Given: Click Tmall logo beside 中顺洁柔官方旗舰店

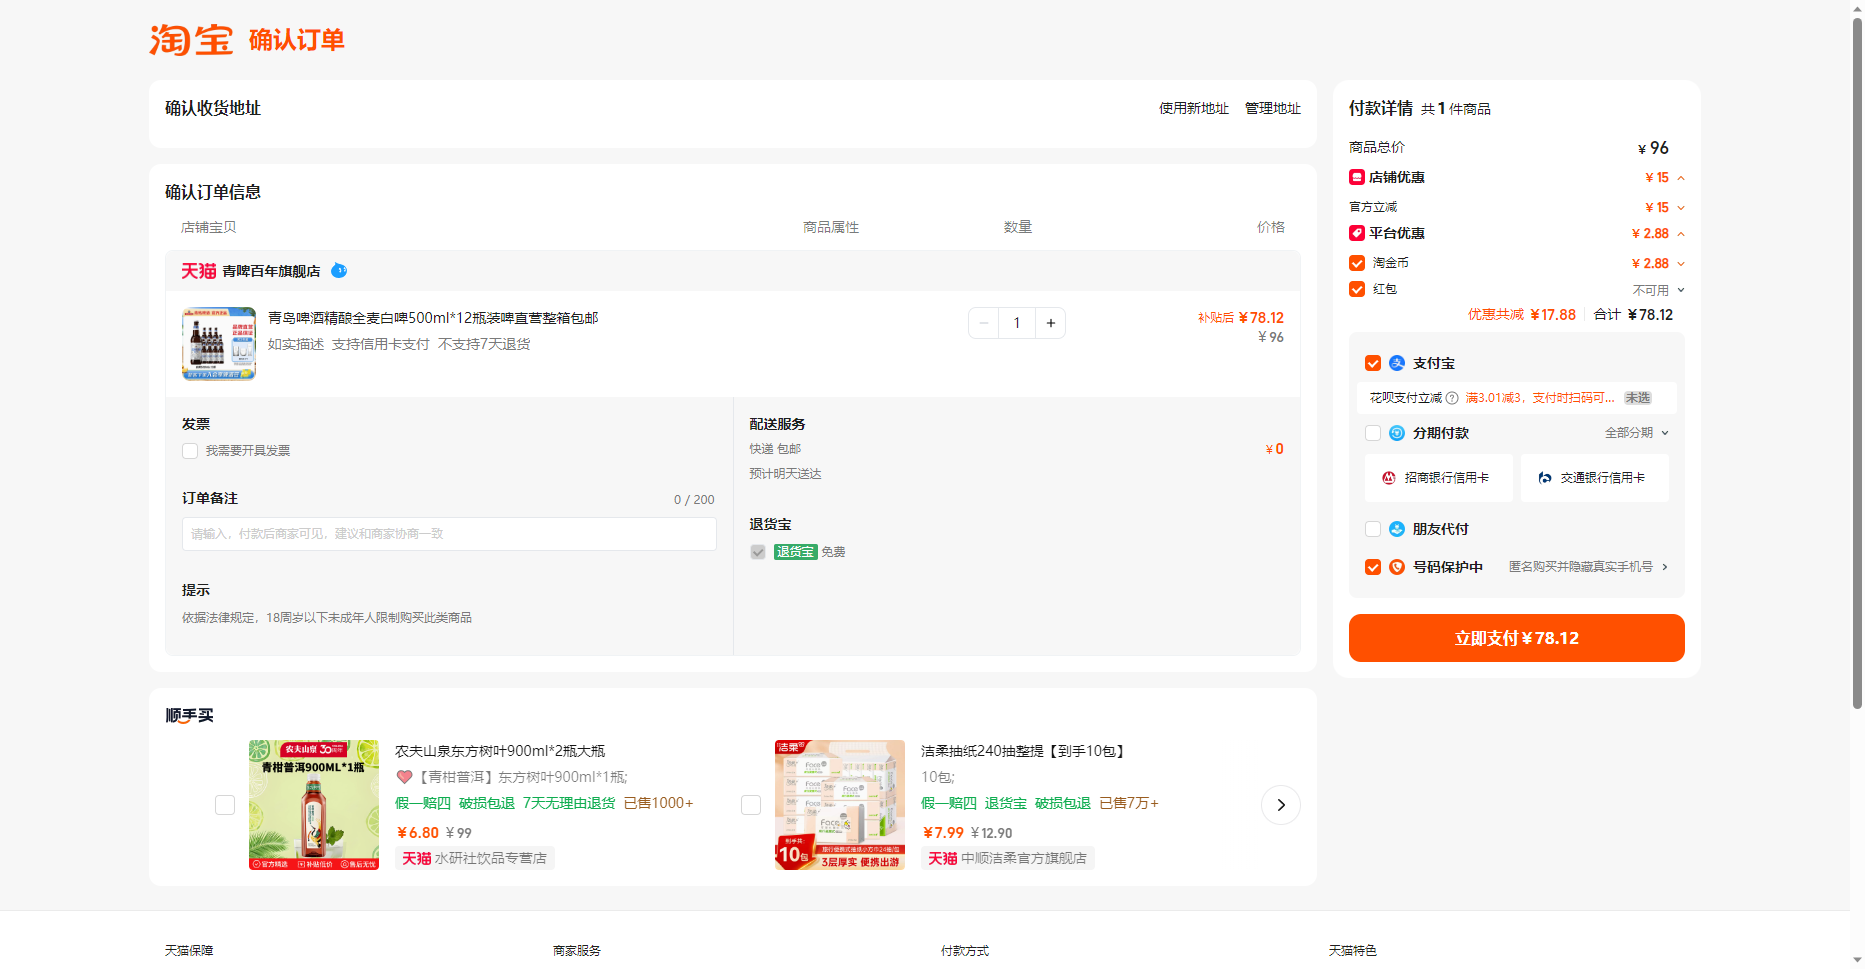Looking at the screenshot, I should coord(943,858).
